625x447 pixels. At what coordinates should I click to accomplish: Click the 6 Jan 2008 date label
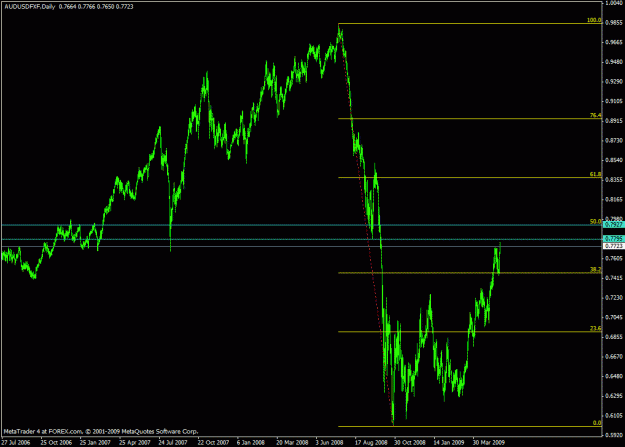pos(251,443)
